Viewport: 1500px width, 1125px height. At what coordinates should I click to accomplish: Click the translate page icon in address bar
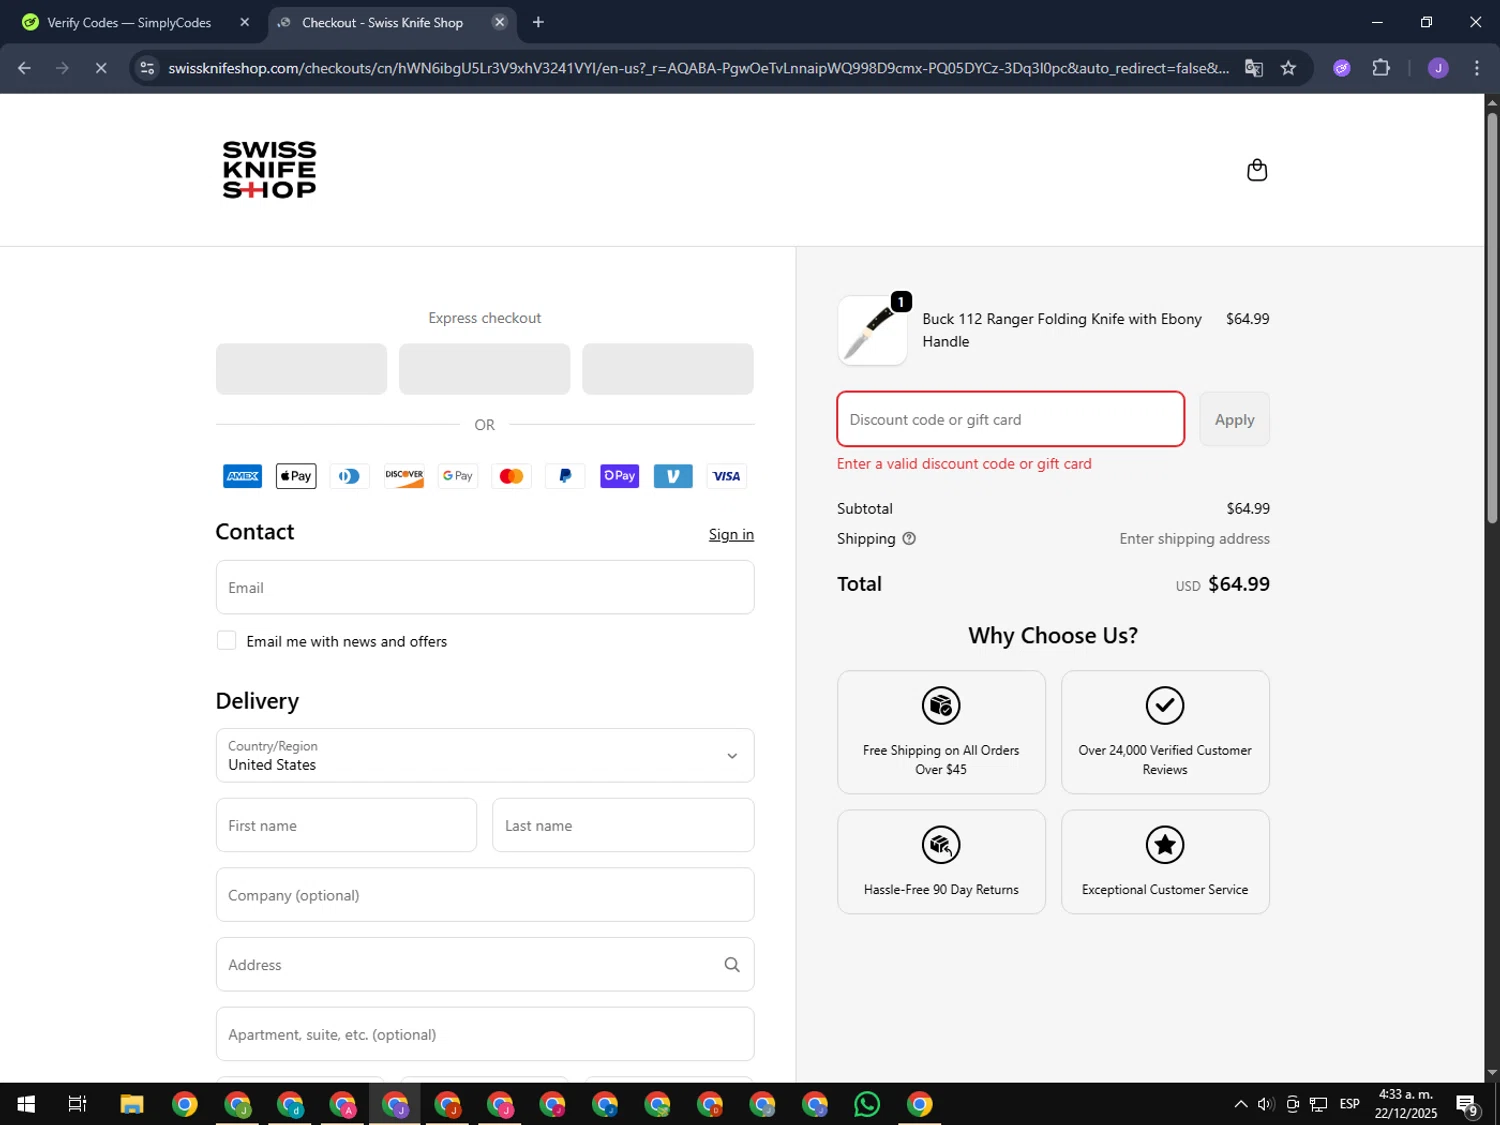(x=1253, y=68)
